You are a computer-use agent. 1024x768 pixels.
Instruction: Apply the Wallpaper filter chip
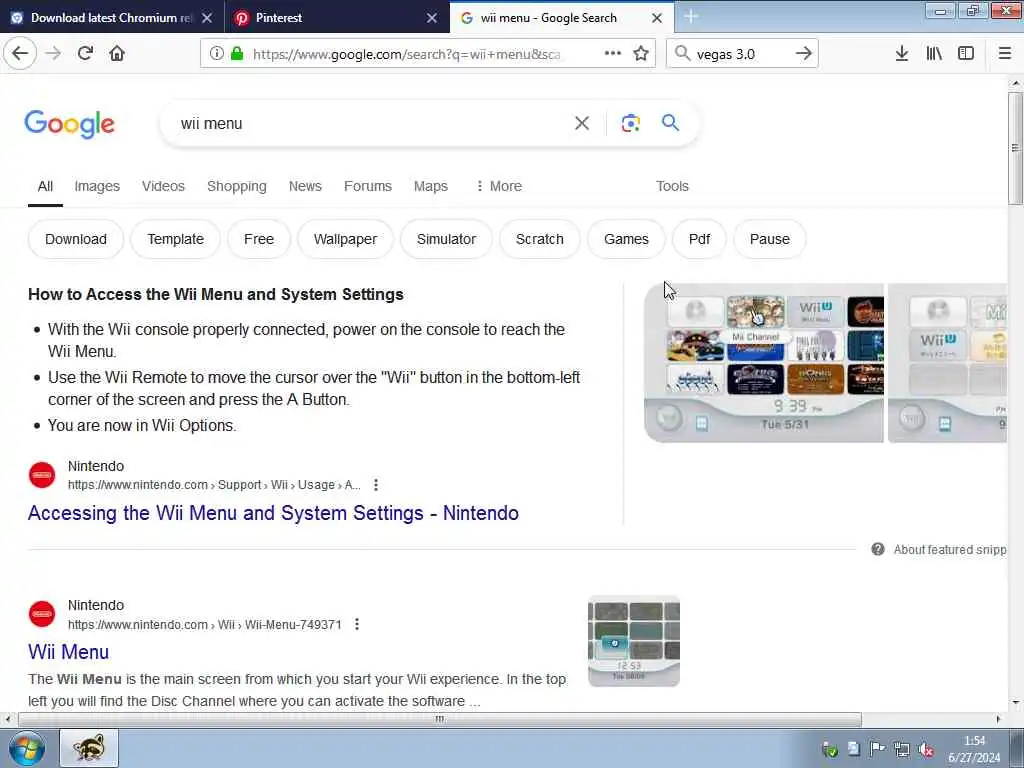click(345, 239)
